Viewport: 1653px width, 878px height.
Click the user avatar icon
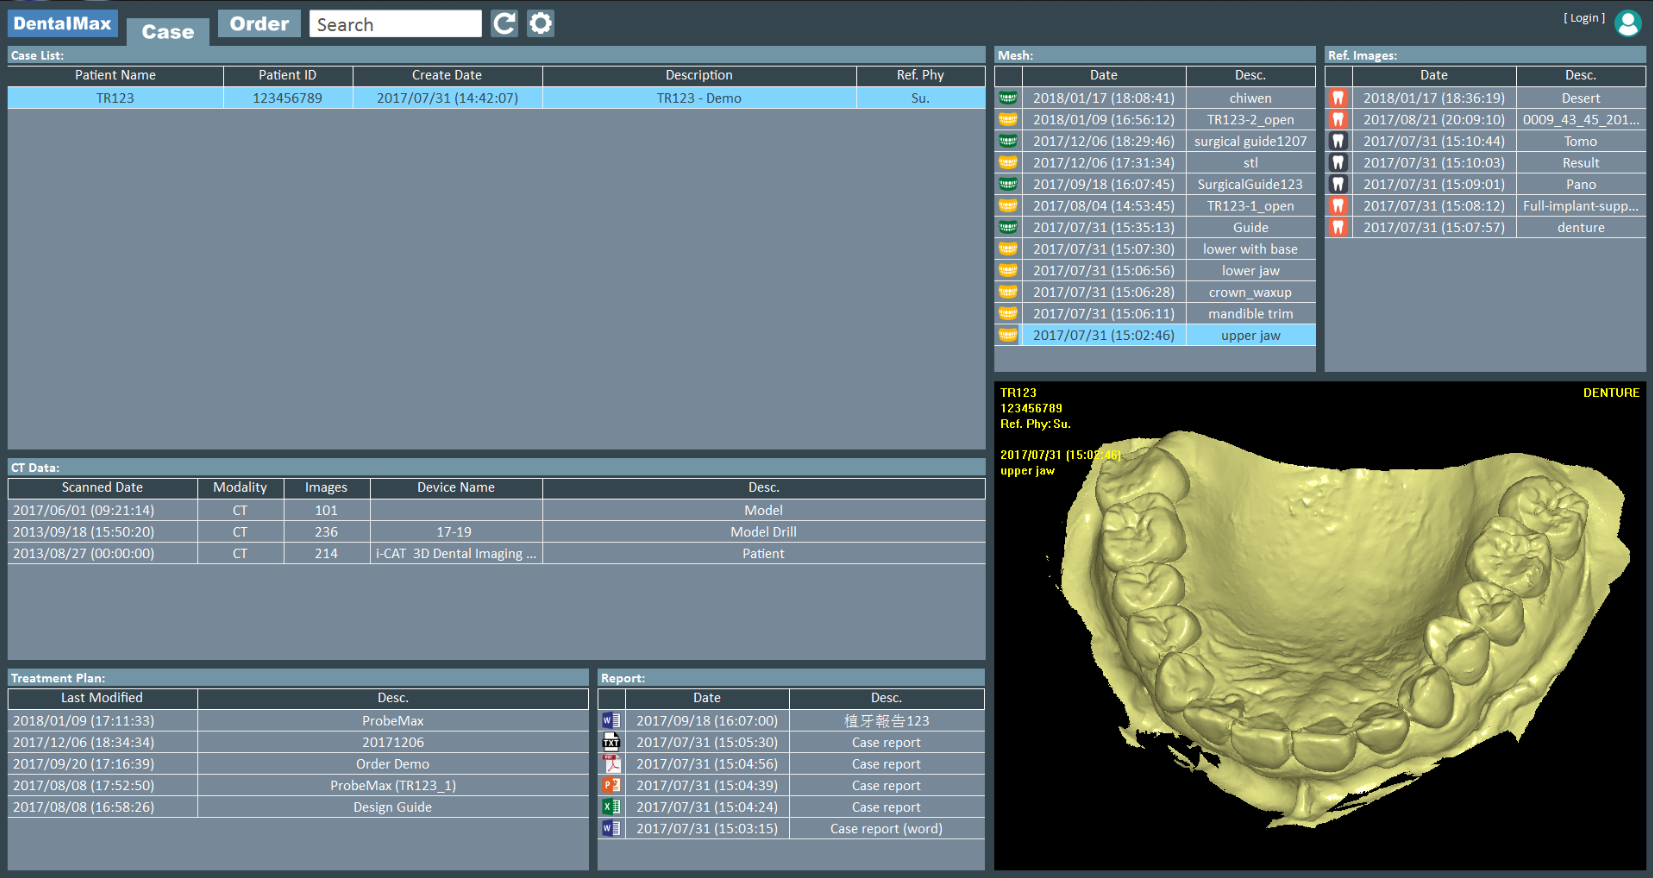[x=1628, y=23]
